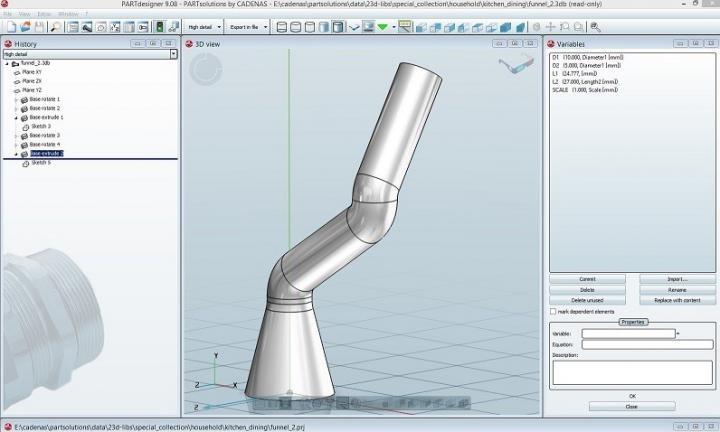Screen dimensions: 720x432
Task: Click the Close button in Properties section
Action: tap(632, 407)
